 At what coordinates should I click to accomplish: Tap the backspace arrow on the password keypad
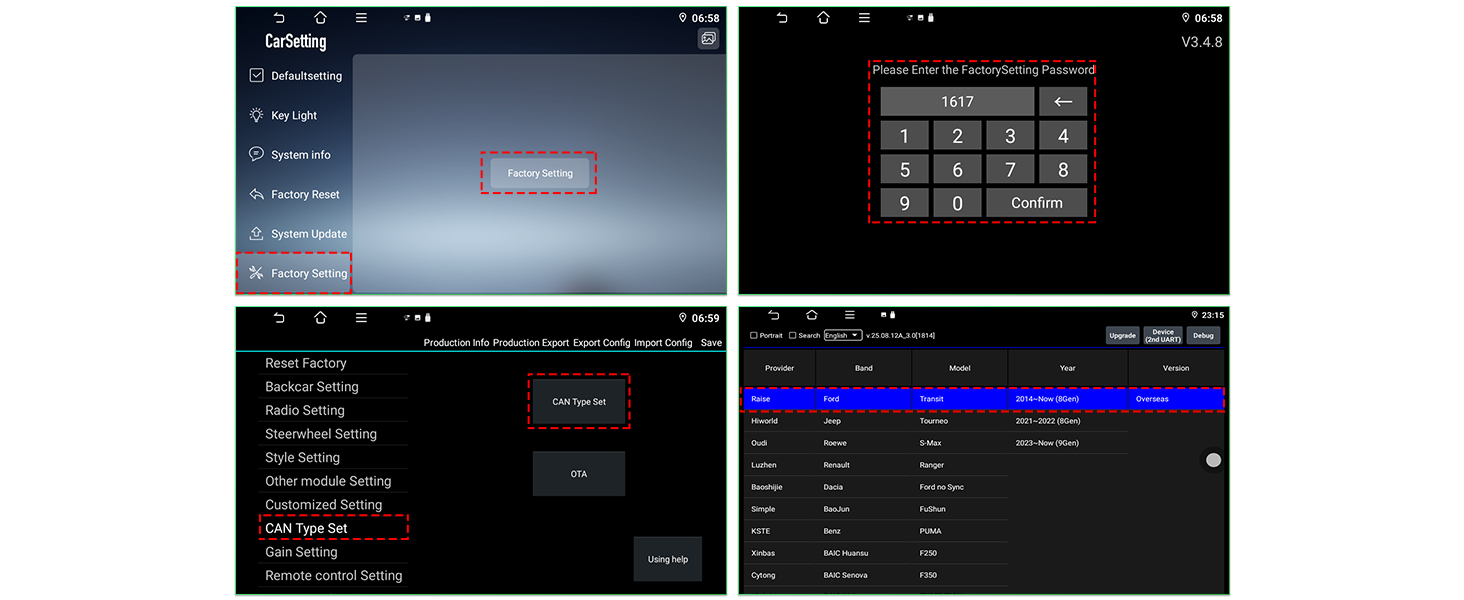click(x=1063, y=101)
